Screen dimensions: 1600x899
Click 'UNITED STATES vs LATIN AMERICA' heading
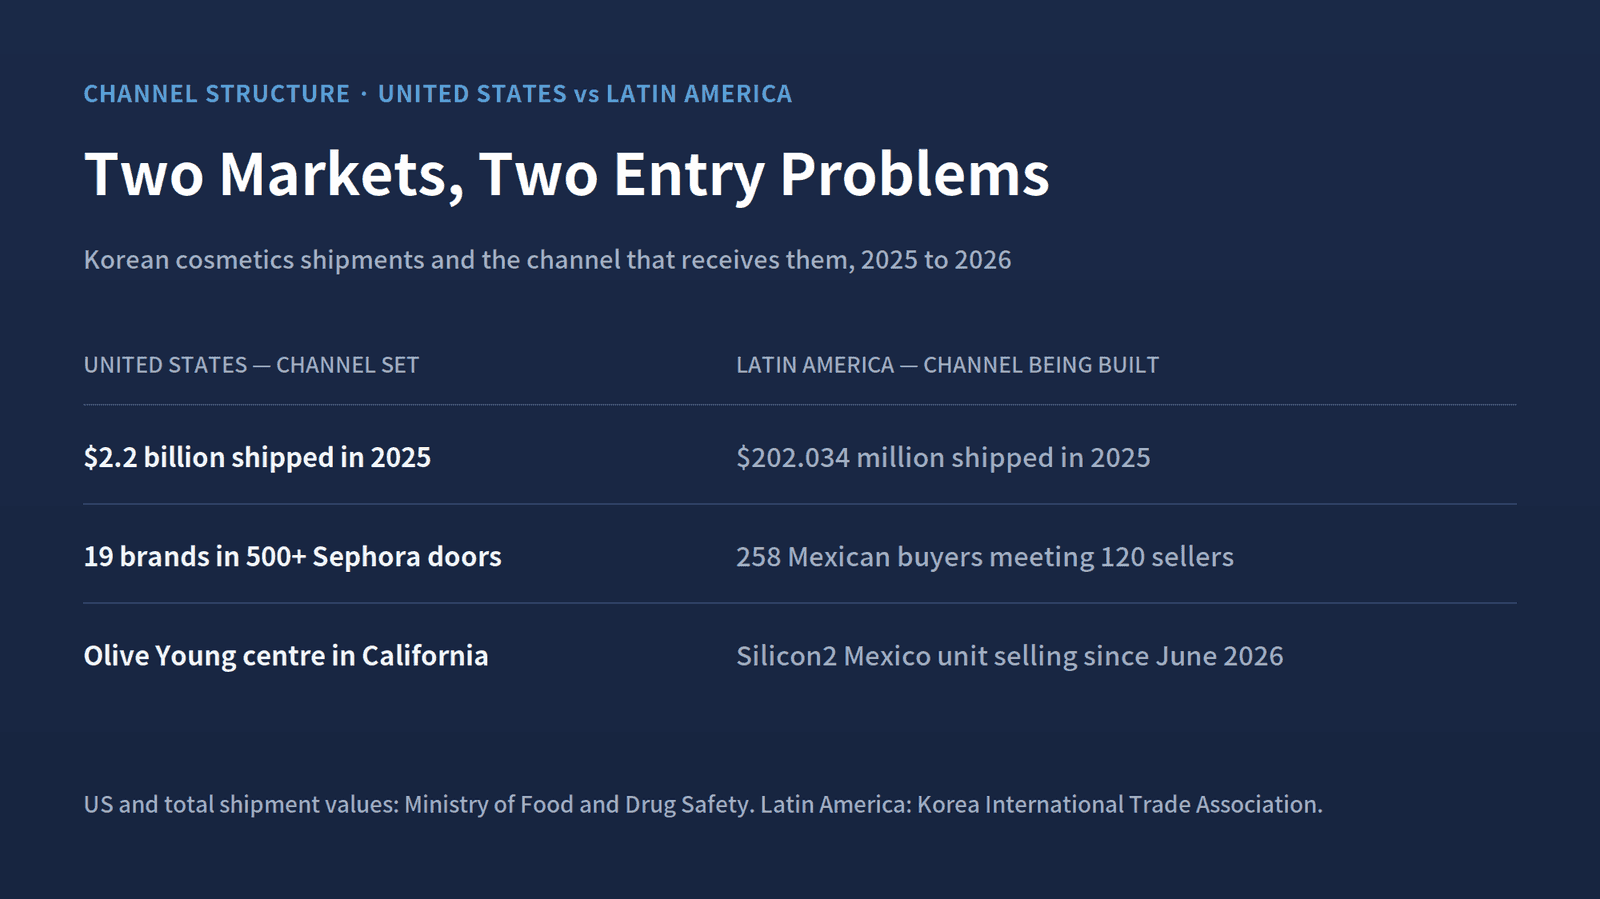585,94
